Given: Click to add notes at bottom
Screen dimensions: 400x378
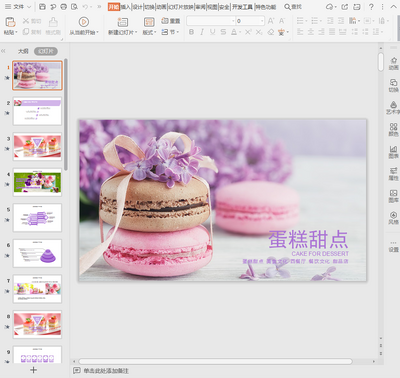Looking at the screenshot, I should 105,370.
